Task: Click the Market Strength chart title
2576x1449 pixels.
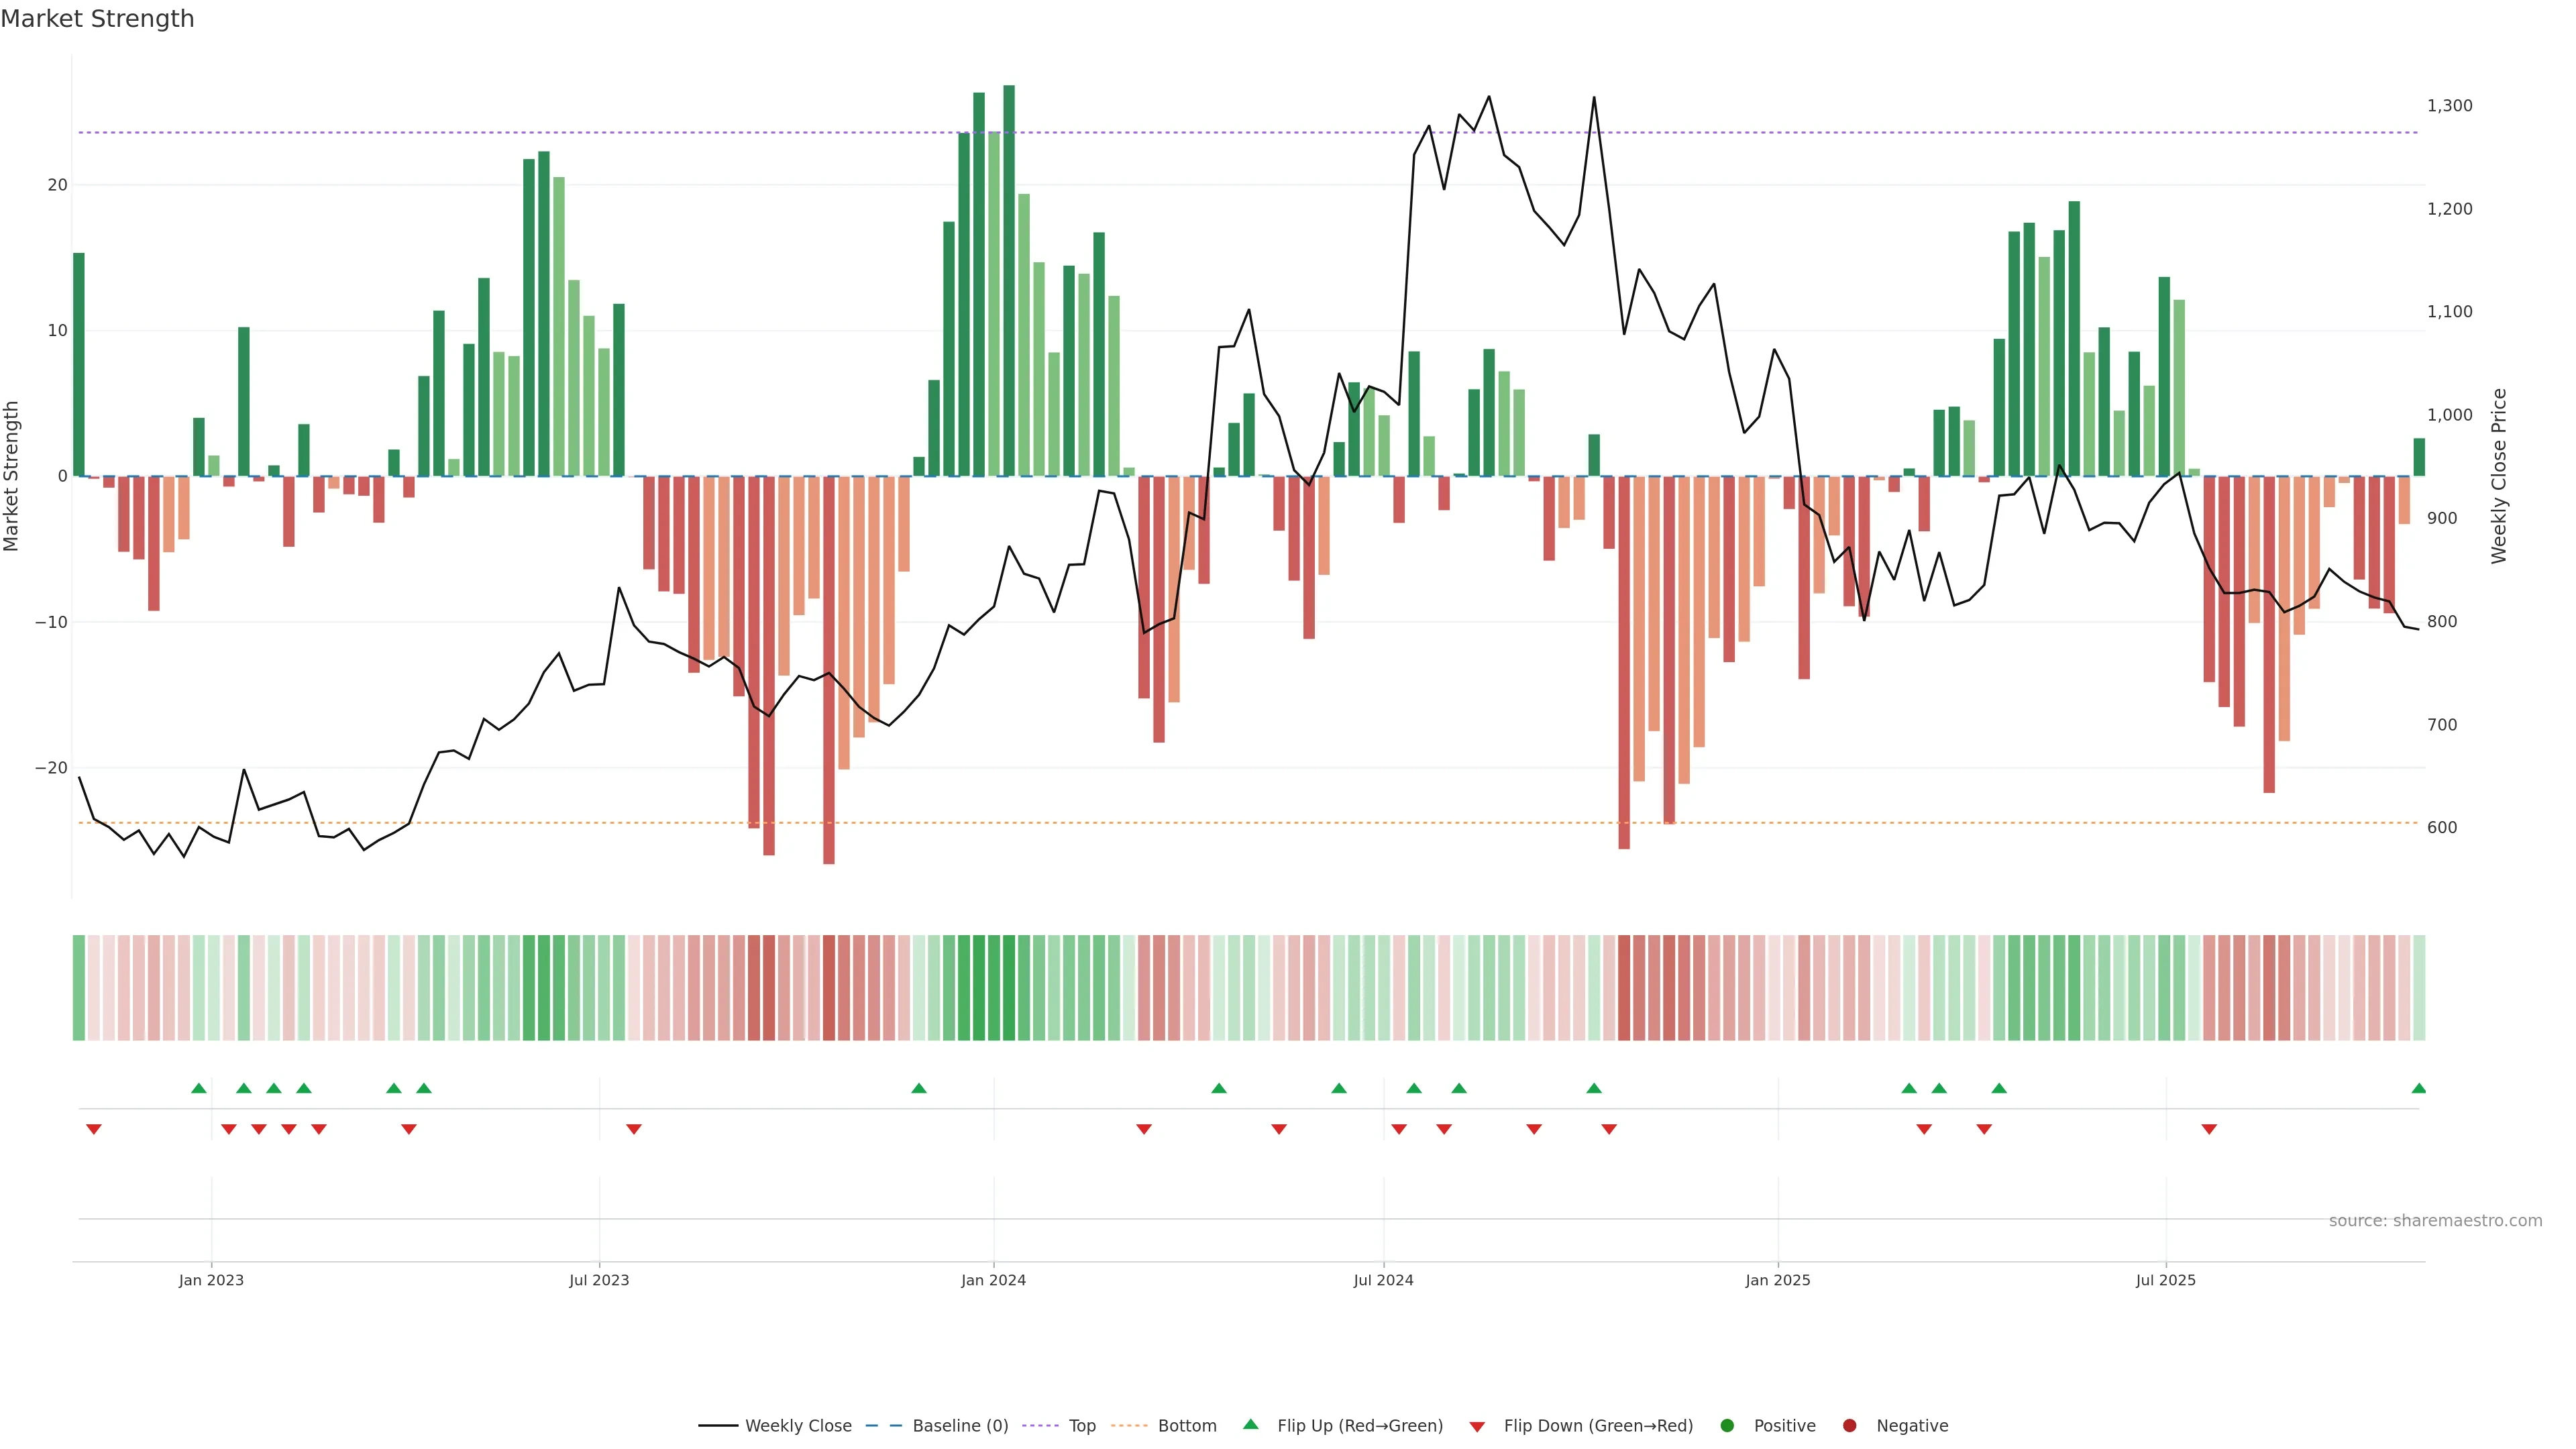Action: (x=97, y=19)
